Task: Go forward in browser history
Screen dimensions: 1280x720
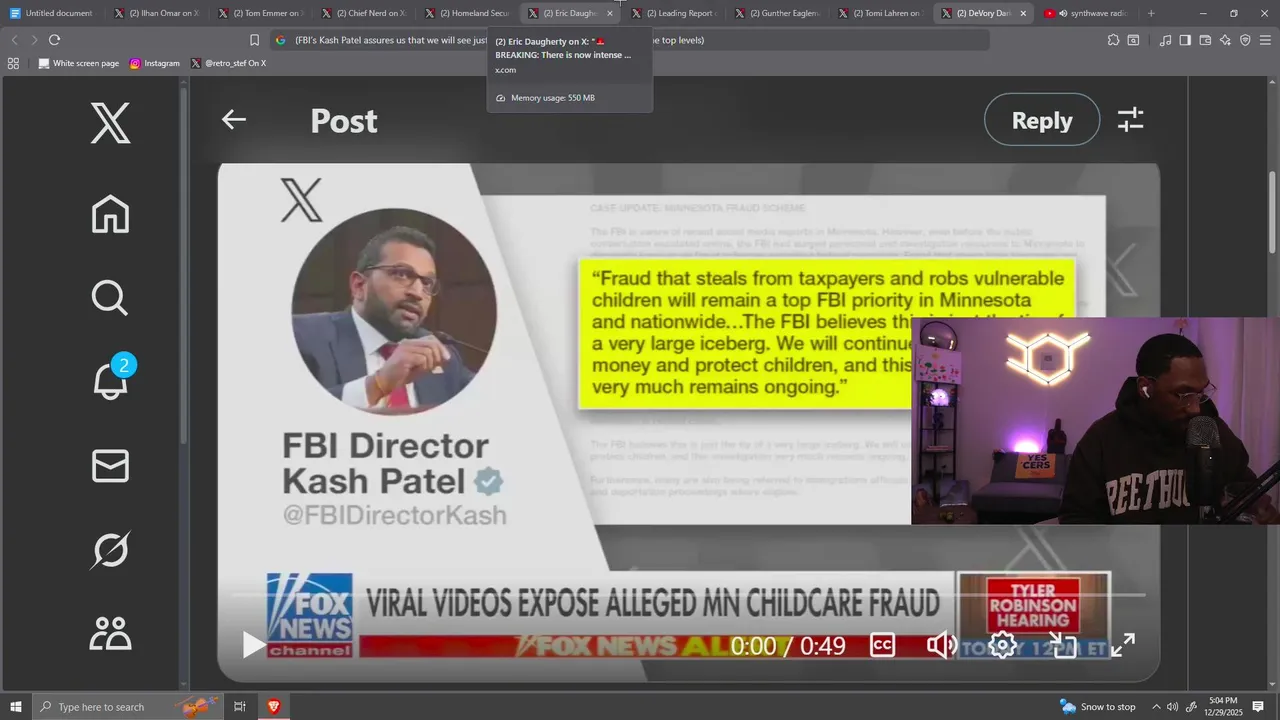Action: (x=33, y=40)
